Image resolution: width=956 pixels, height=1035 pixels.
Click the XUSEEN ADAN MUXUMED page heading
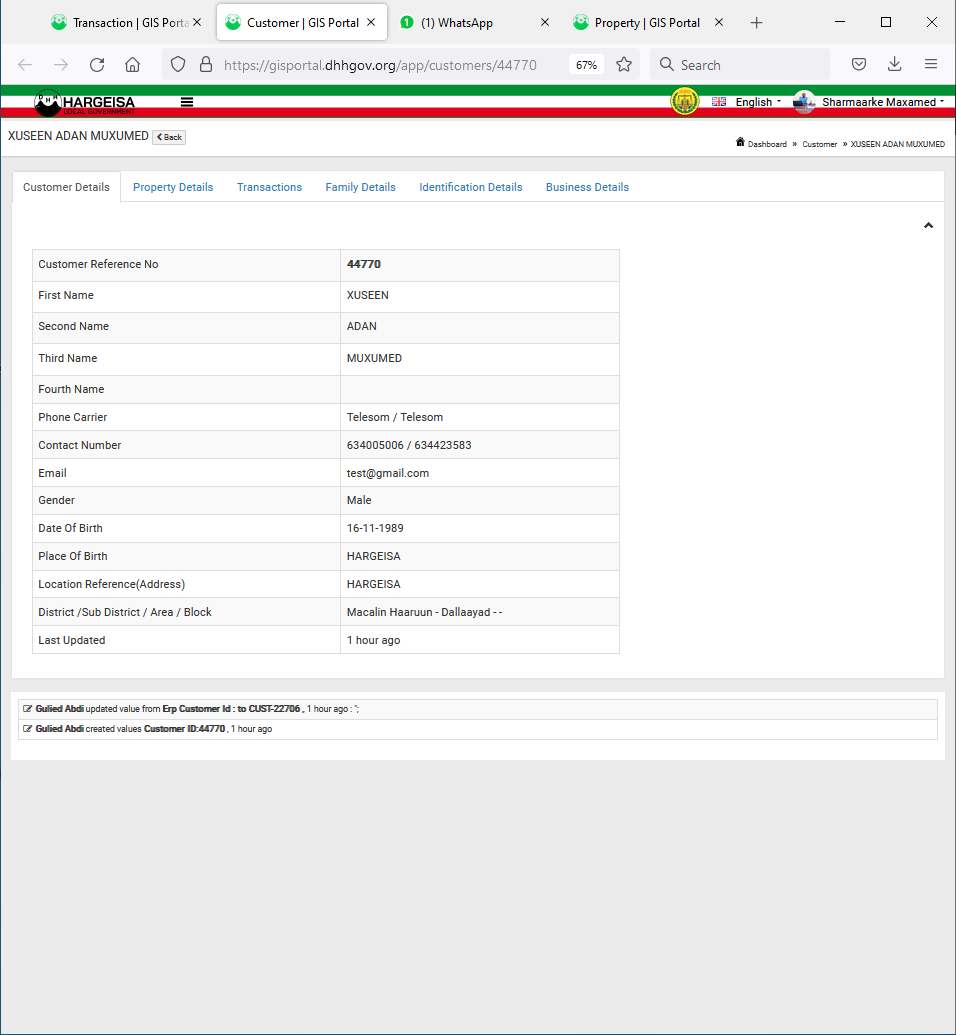pos(79,136)
